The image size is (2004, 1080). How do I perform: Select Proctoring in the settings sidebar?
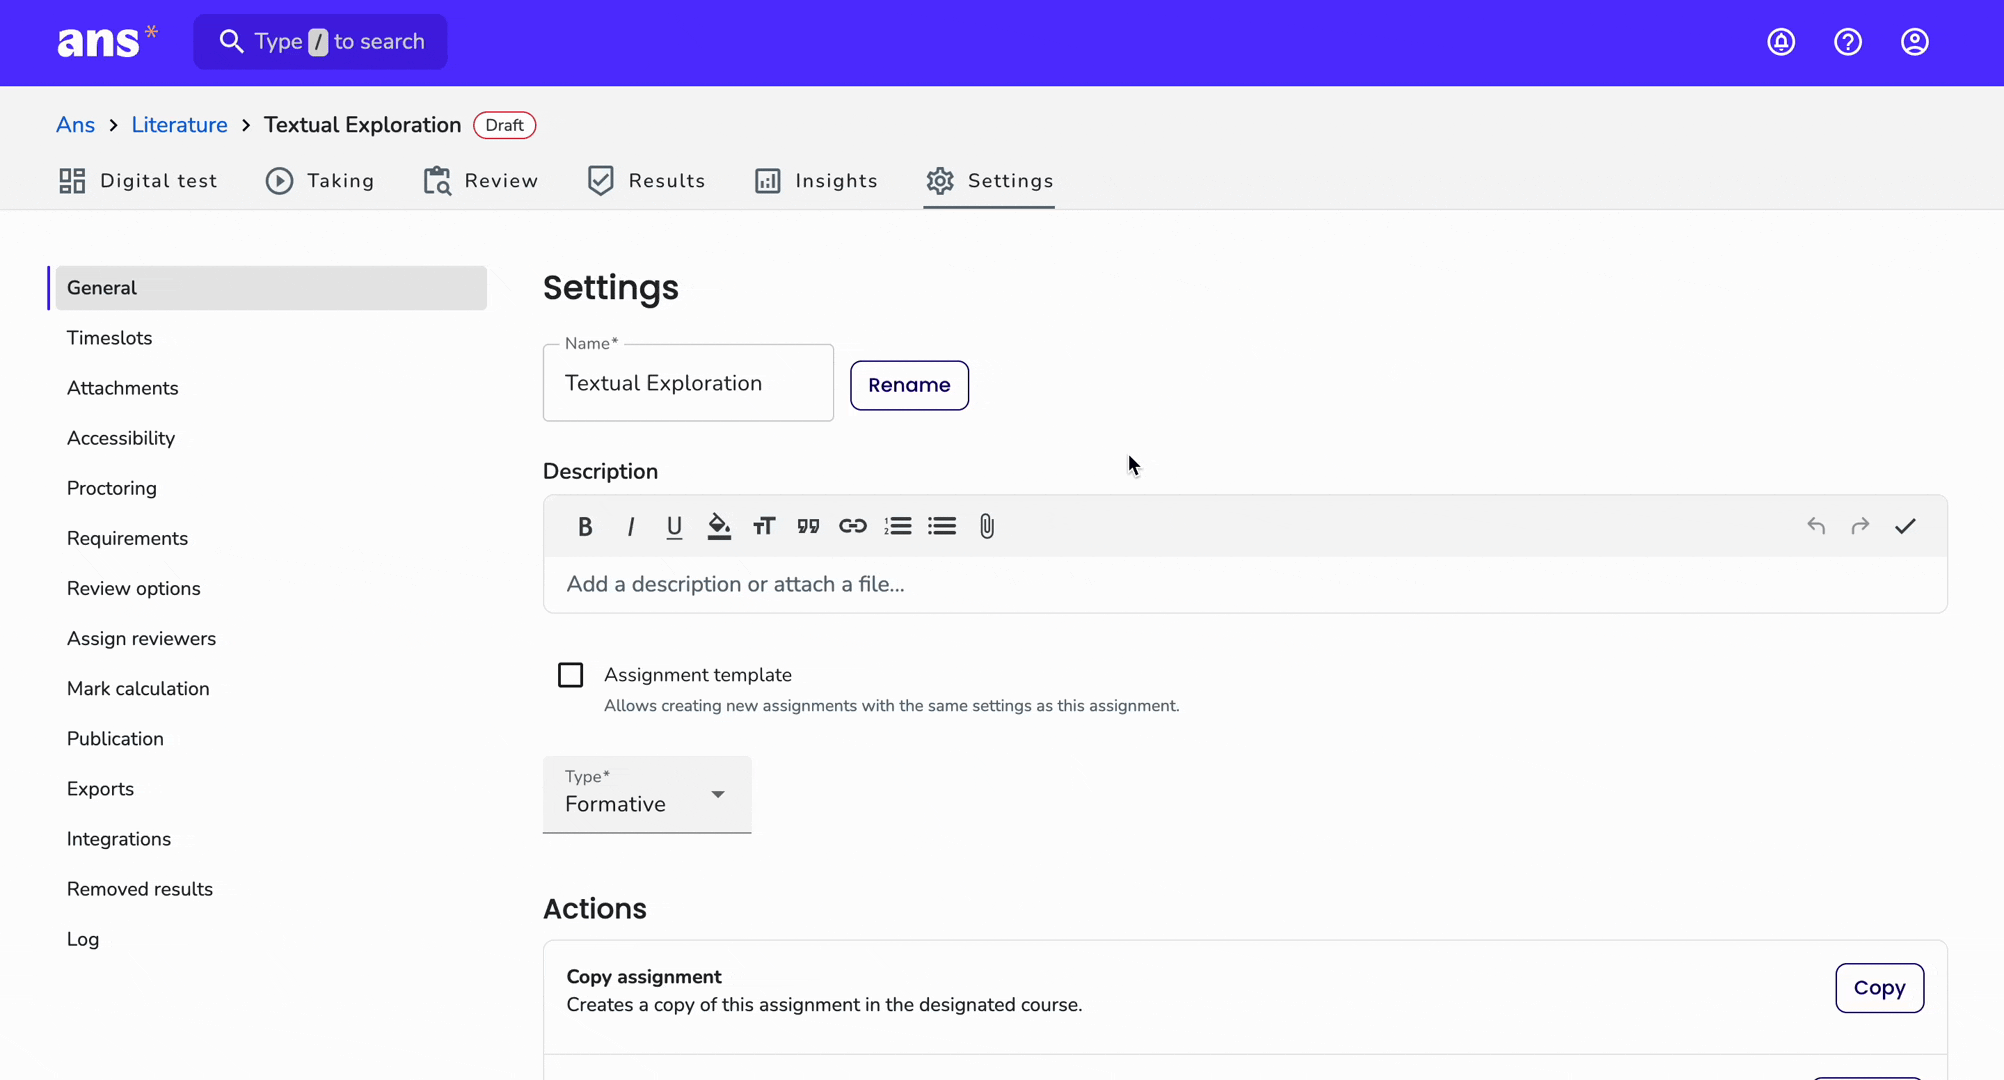point(112,488)
